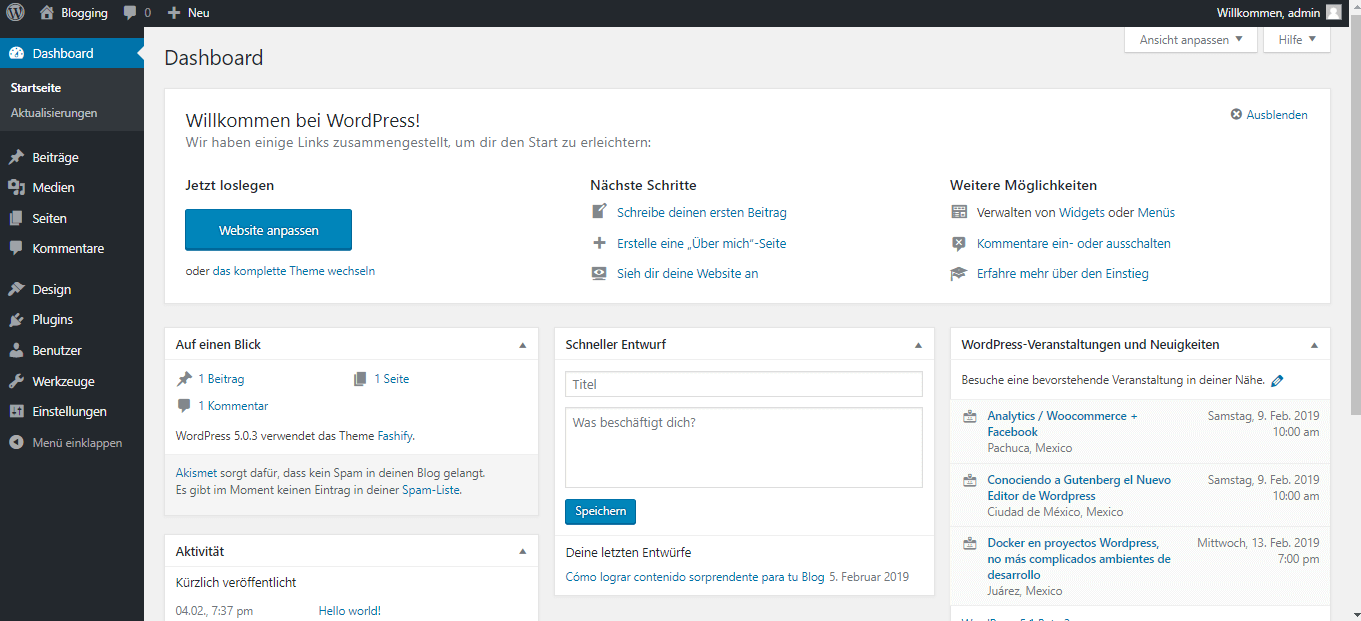The width and height of the screenshot is (1361, 621).
Task: Open draft 'Cómo lograr contenido sorprendente para tu Blog'
Action: pos(695,577)
